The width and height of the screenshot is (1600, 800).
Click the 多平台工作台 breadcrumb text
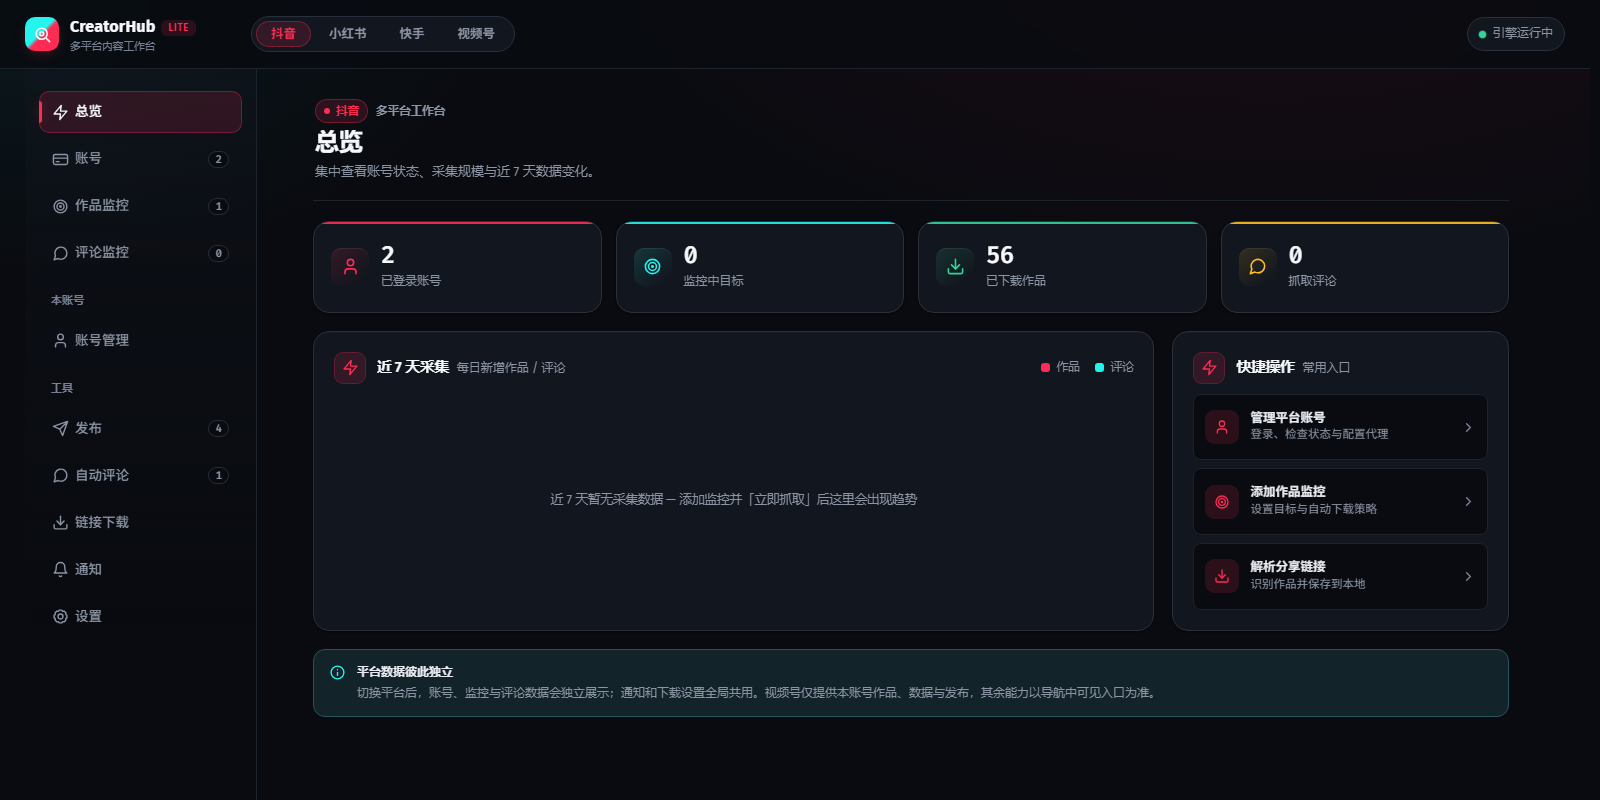(x=411, y=111)
